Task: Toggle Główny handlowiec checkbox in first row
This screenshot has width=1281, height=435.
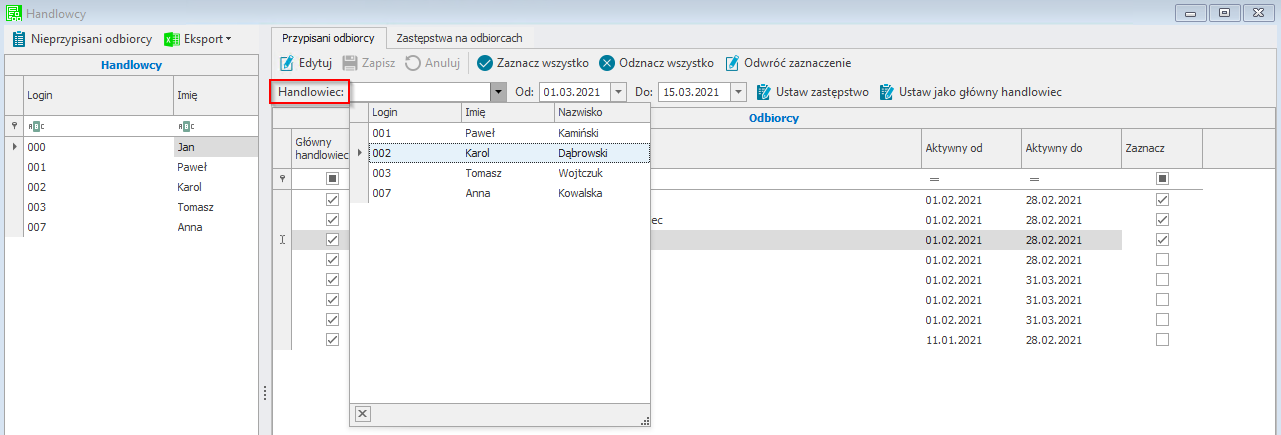Action: [x=333, y=200]
